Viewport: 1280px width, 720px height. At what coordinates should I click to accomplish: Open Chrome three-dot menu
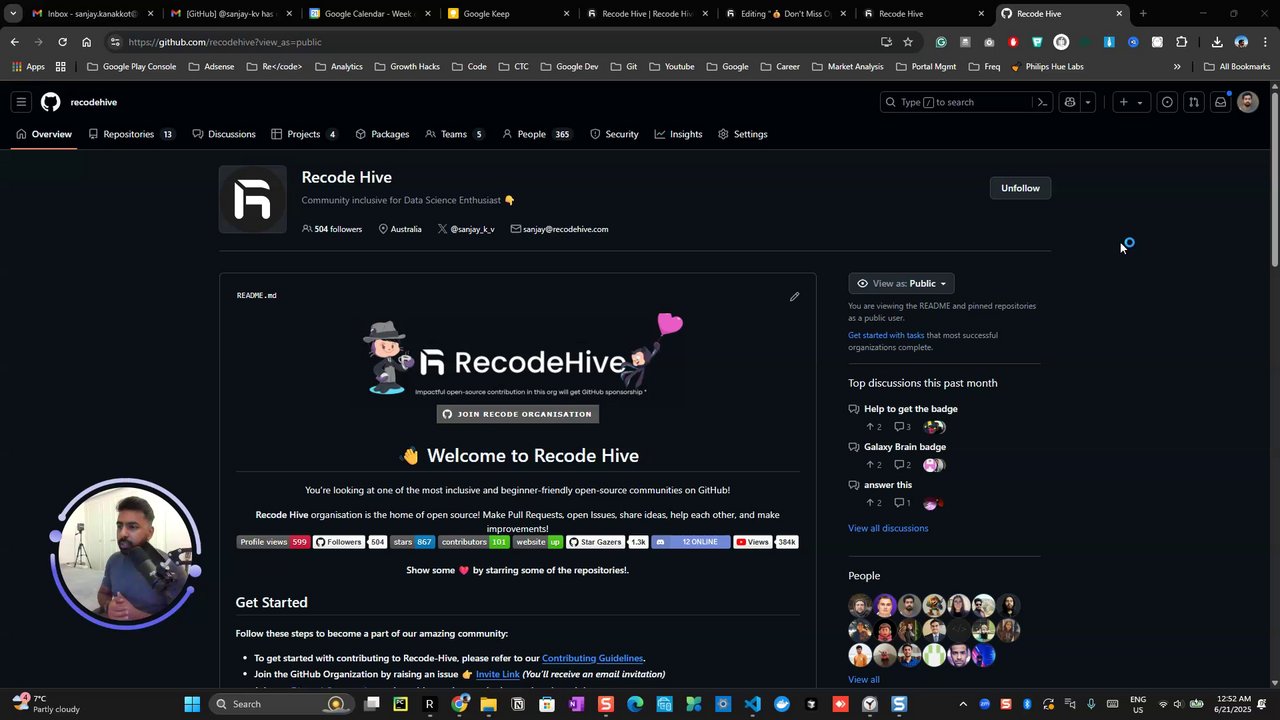(1265, 42)
